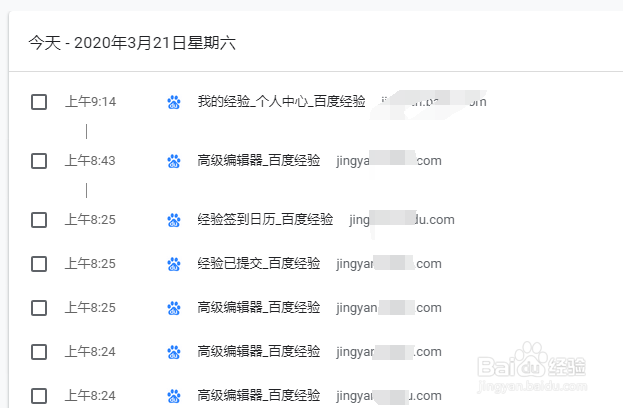Open the 经验签到日历_百度经验 page link
This screenshot has height=408, width=623.
pyautogui.click(x=265, y=220)
